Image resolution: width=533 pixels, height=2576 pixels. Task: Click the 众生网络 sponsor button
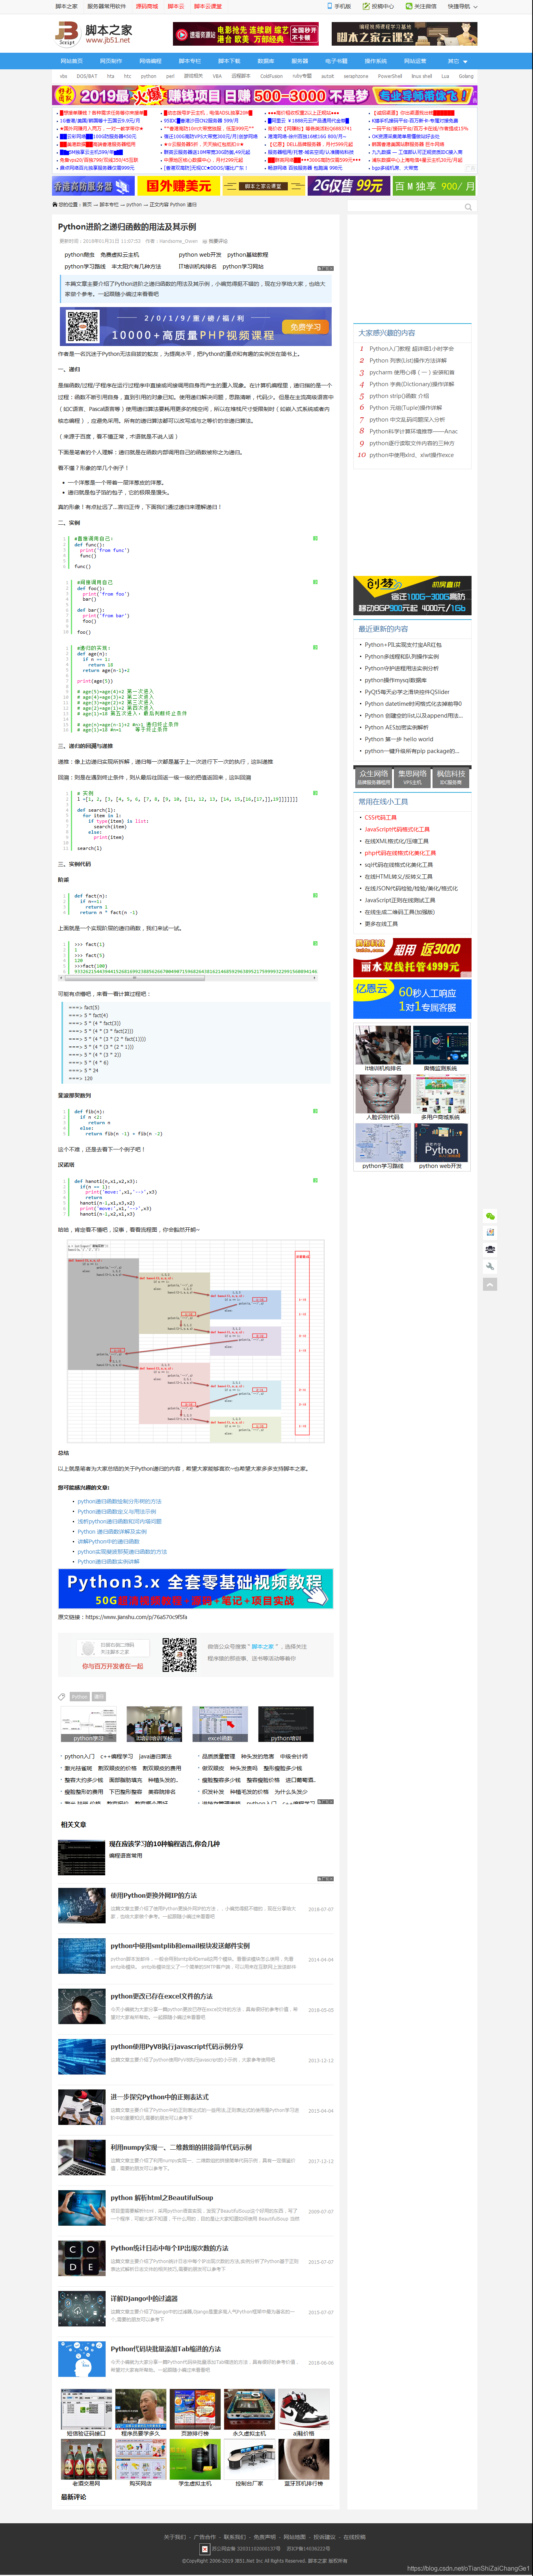tap(373, 777)
